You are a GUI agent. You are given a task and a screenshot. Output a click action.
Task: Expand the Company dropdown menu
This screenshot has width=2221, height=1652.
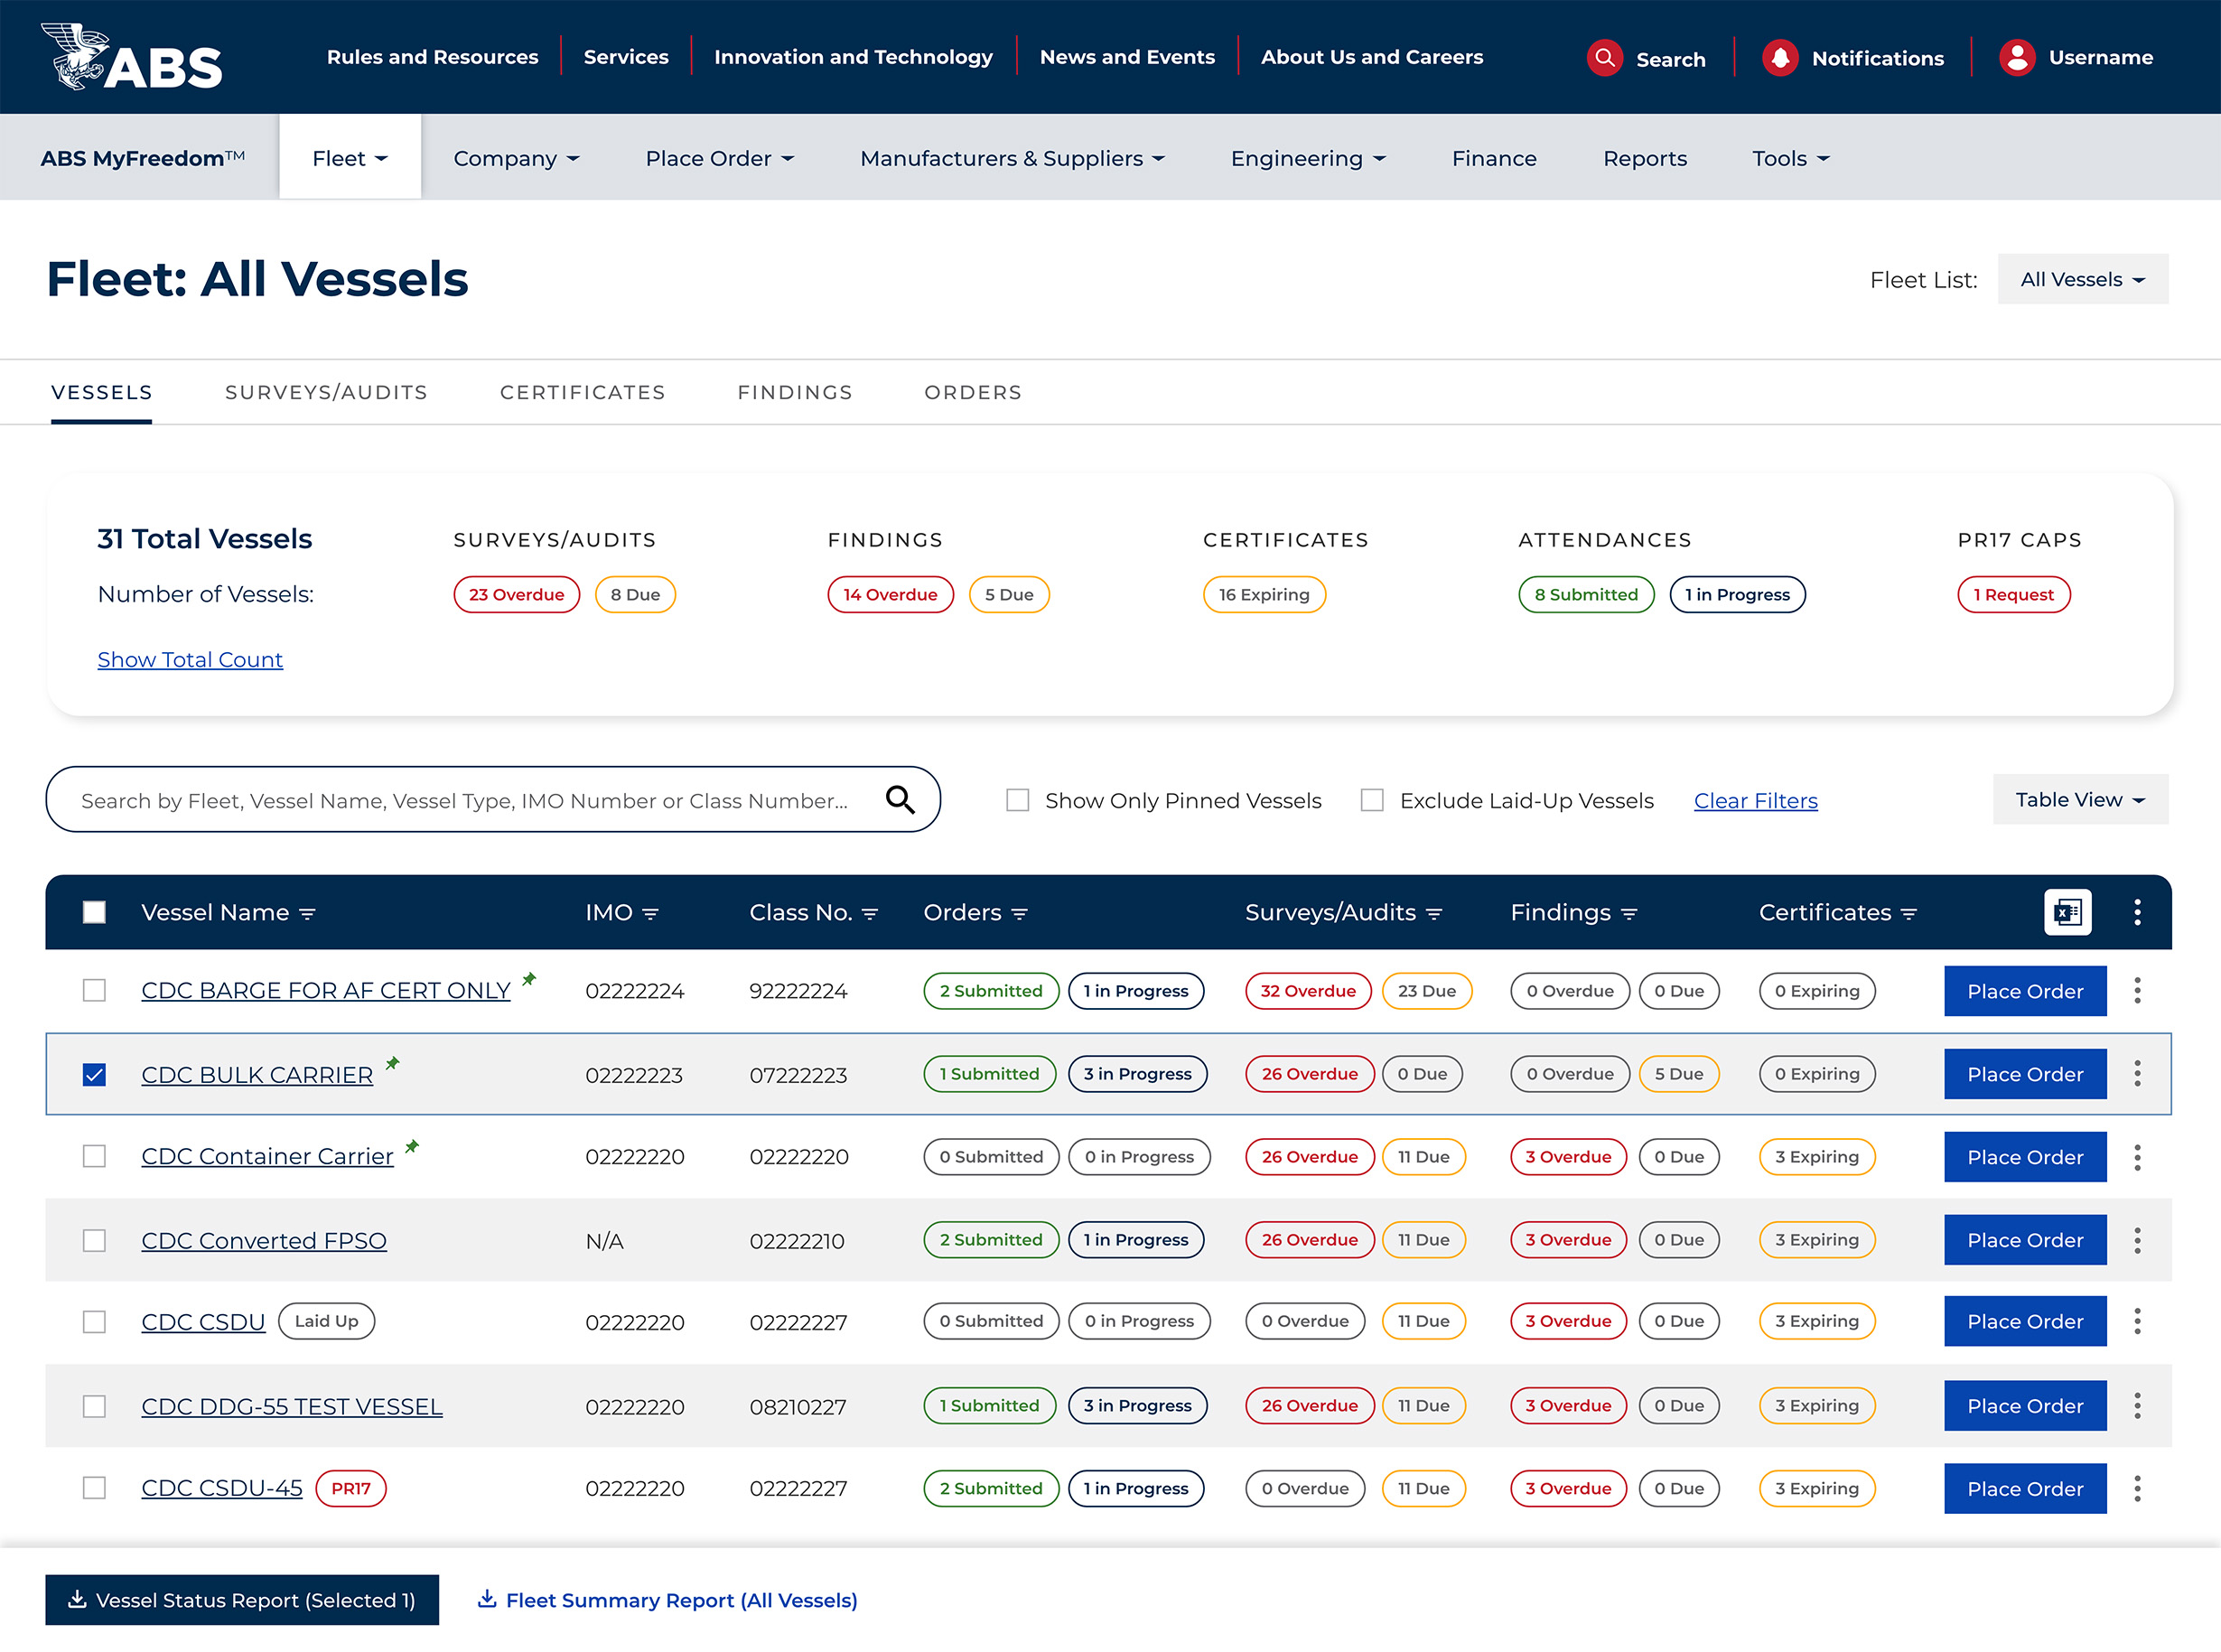click(x=516, y=158)
